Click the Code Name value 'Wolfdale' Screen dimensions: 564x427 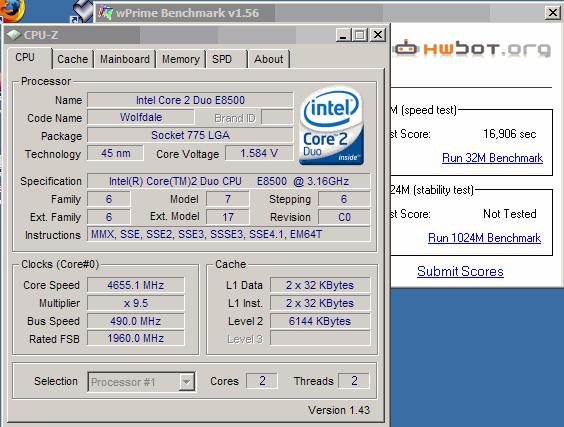coord(141,117)
